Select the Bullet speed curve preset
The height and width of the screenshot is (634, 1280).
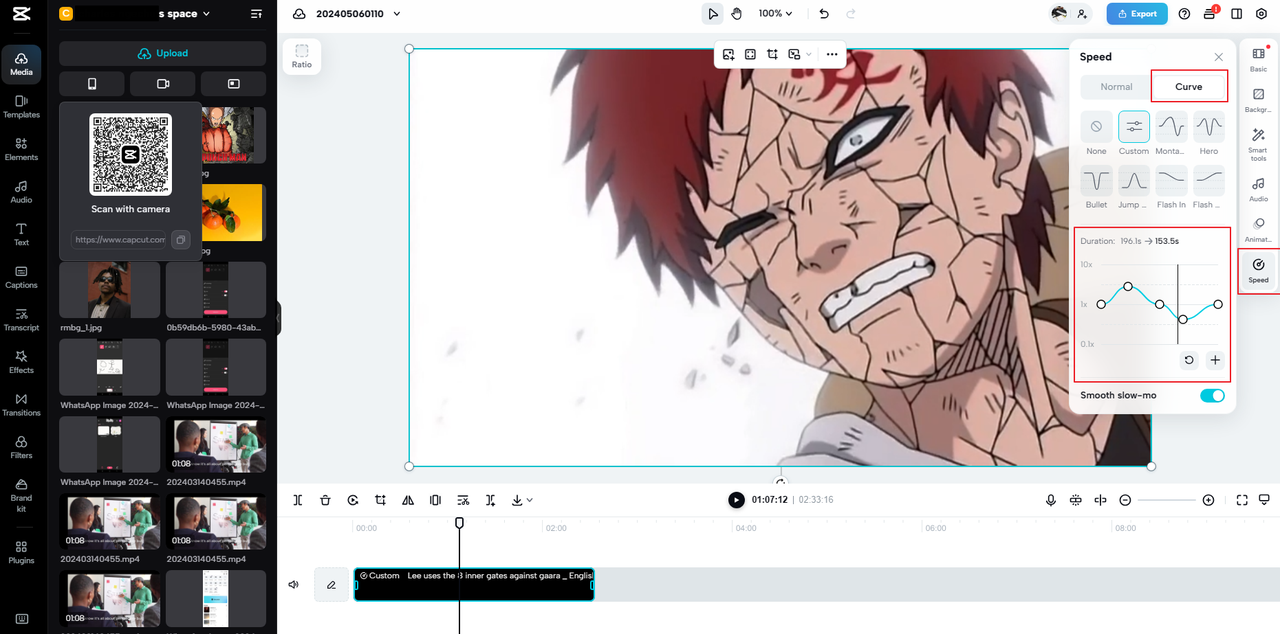(1096, 187)
